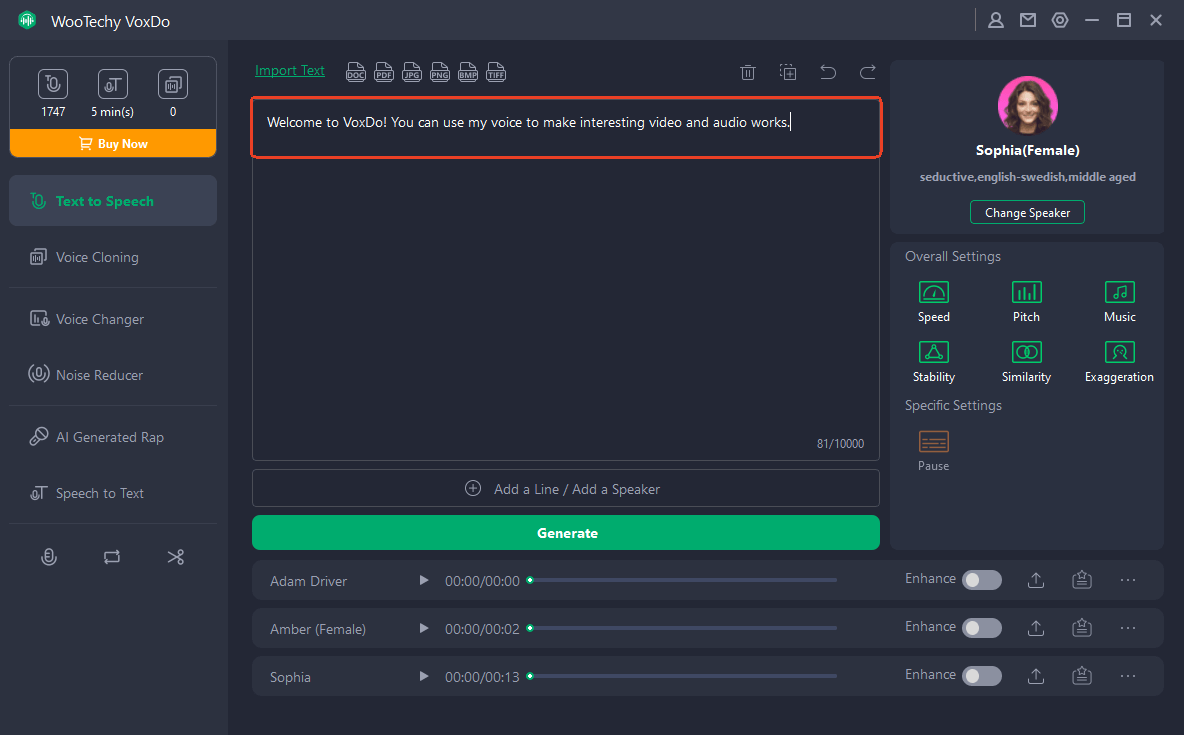Play the Sophia audio clip
The image size is (1184, 735).
(423, 676)
